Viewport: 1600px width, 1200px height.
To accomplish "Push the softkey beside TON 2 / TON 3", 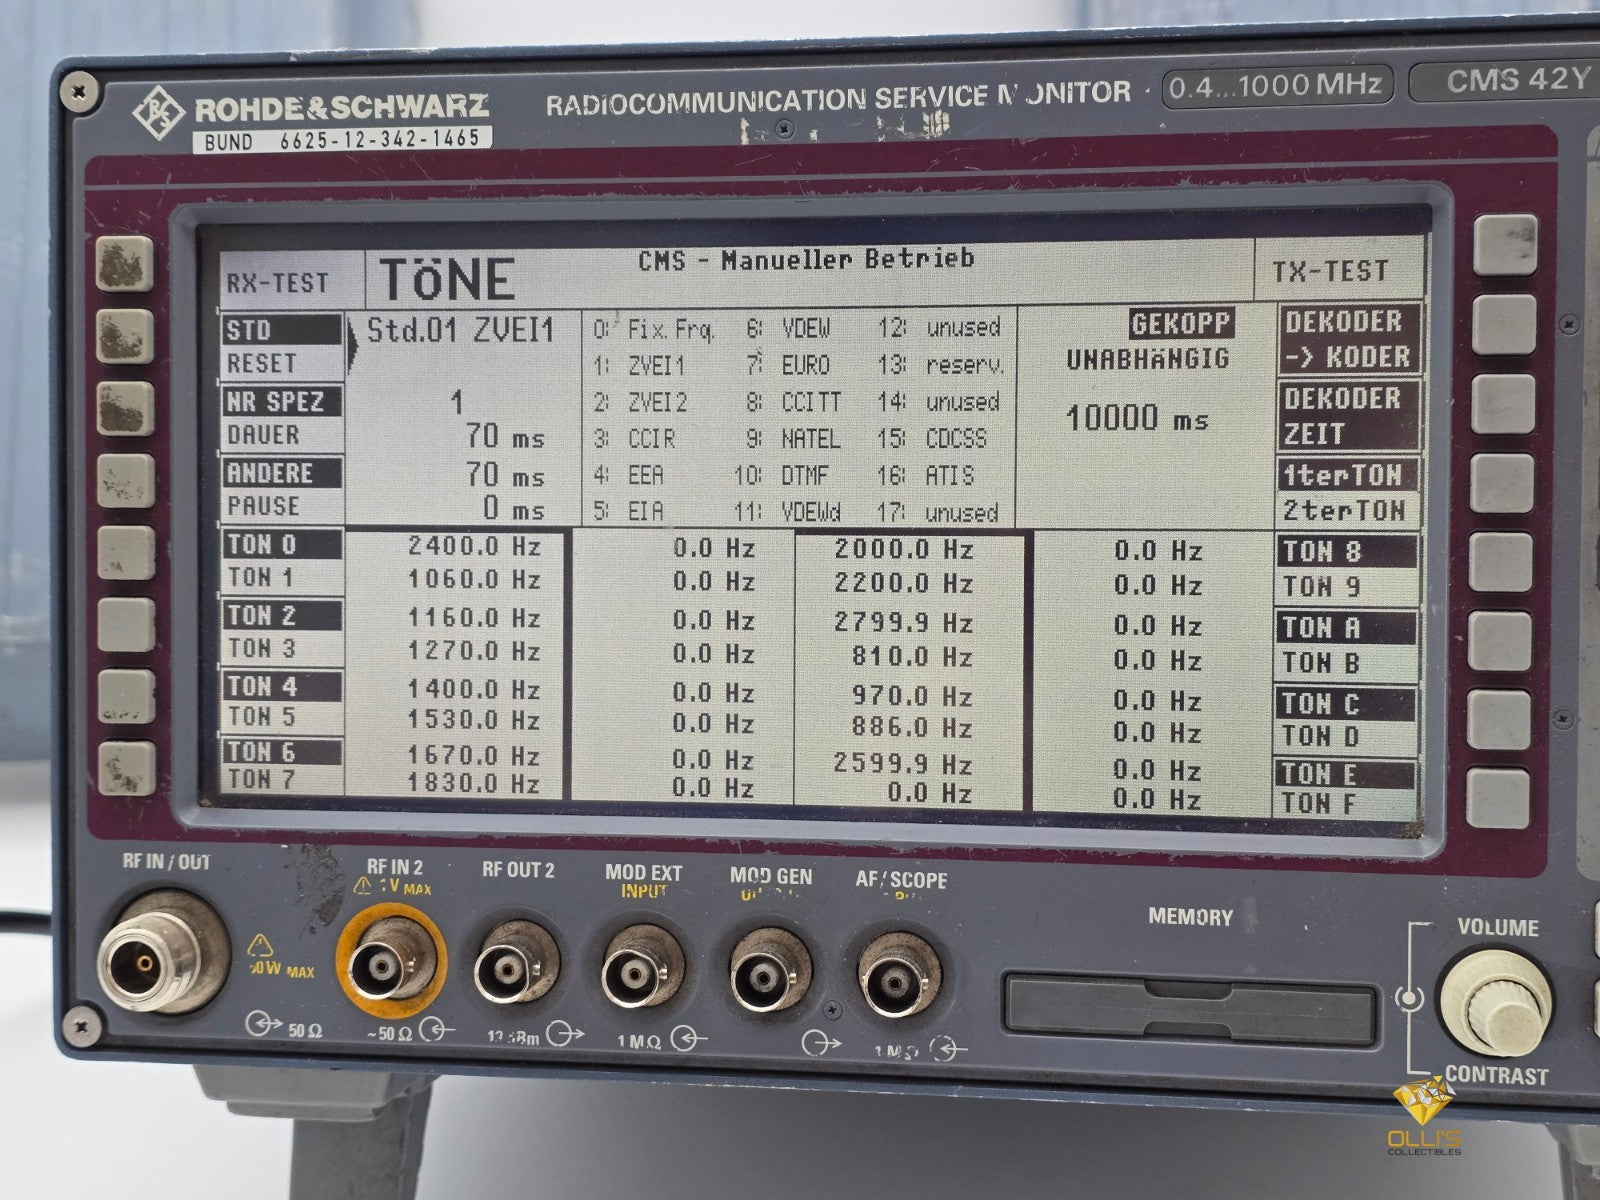I will pyautogui.click(x=126, y=625).
